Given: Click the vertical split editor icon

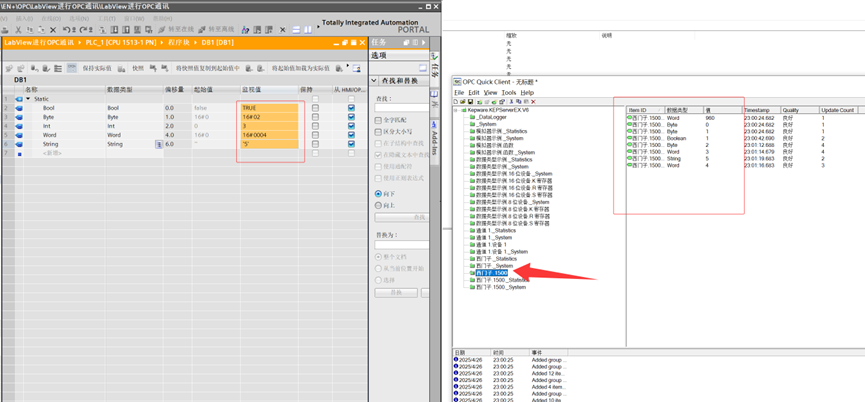Looking at the screenshot, I should (308, 30).
